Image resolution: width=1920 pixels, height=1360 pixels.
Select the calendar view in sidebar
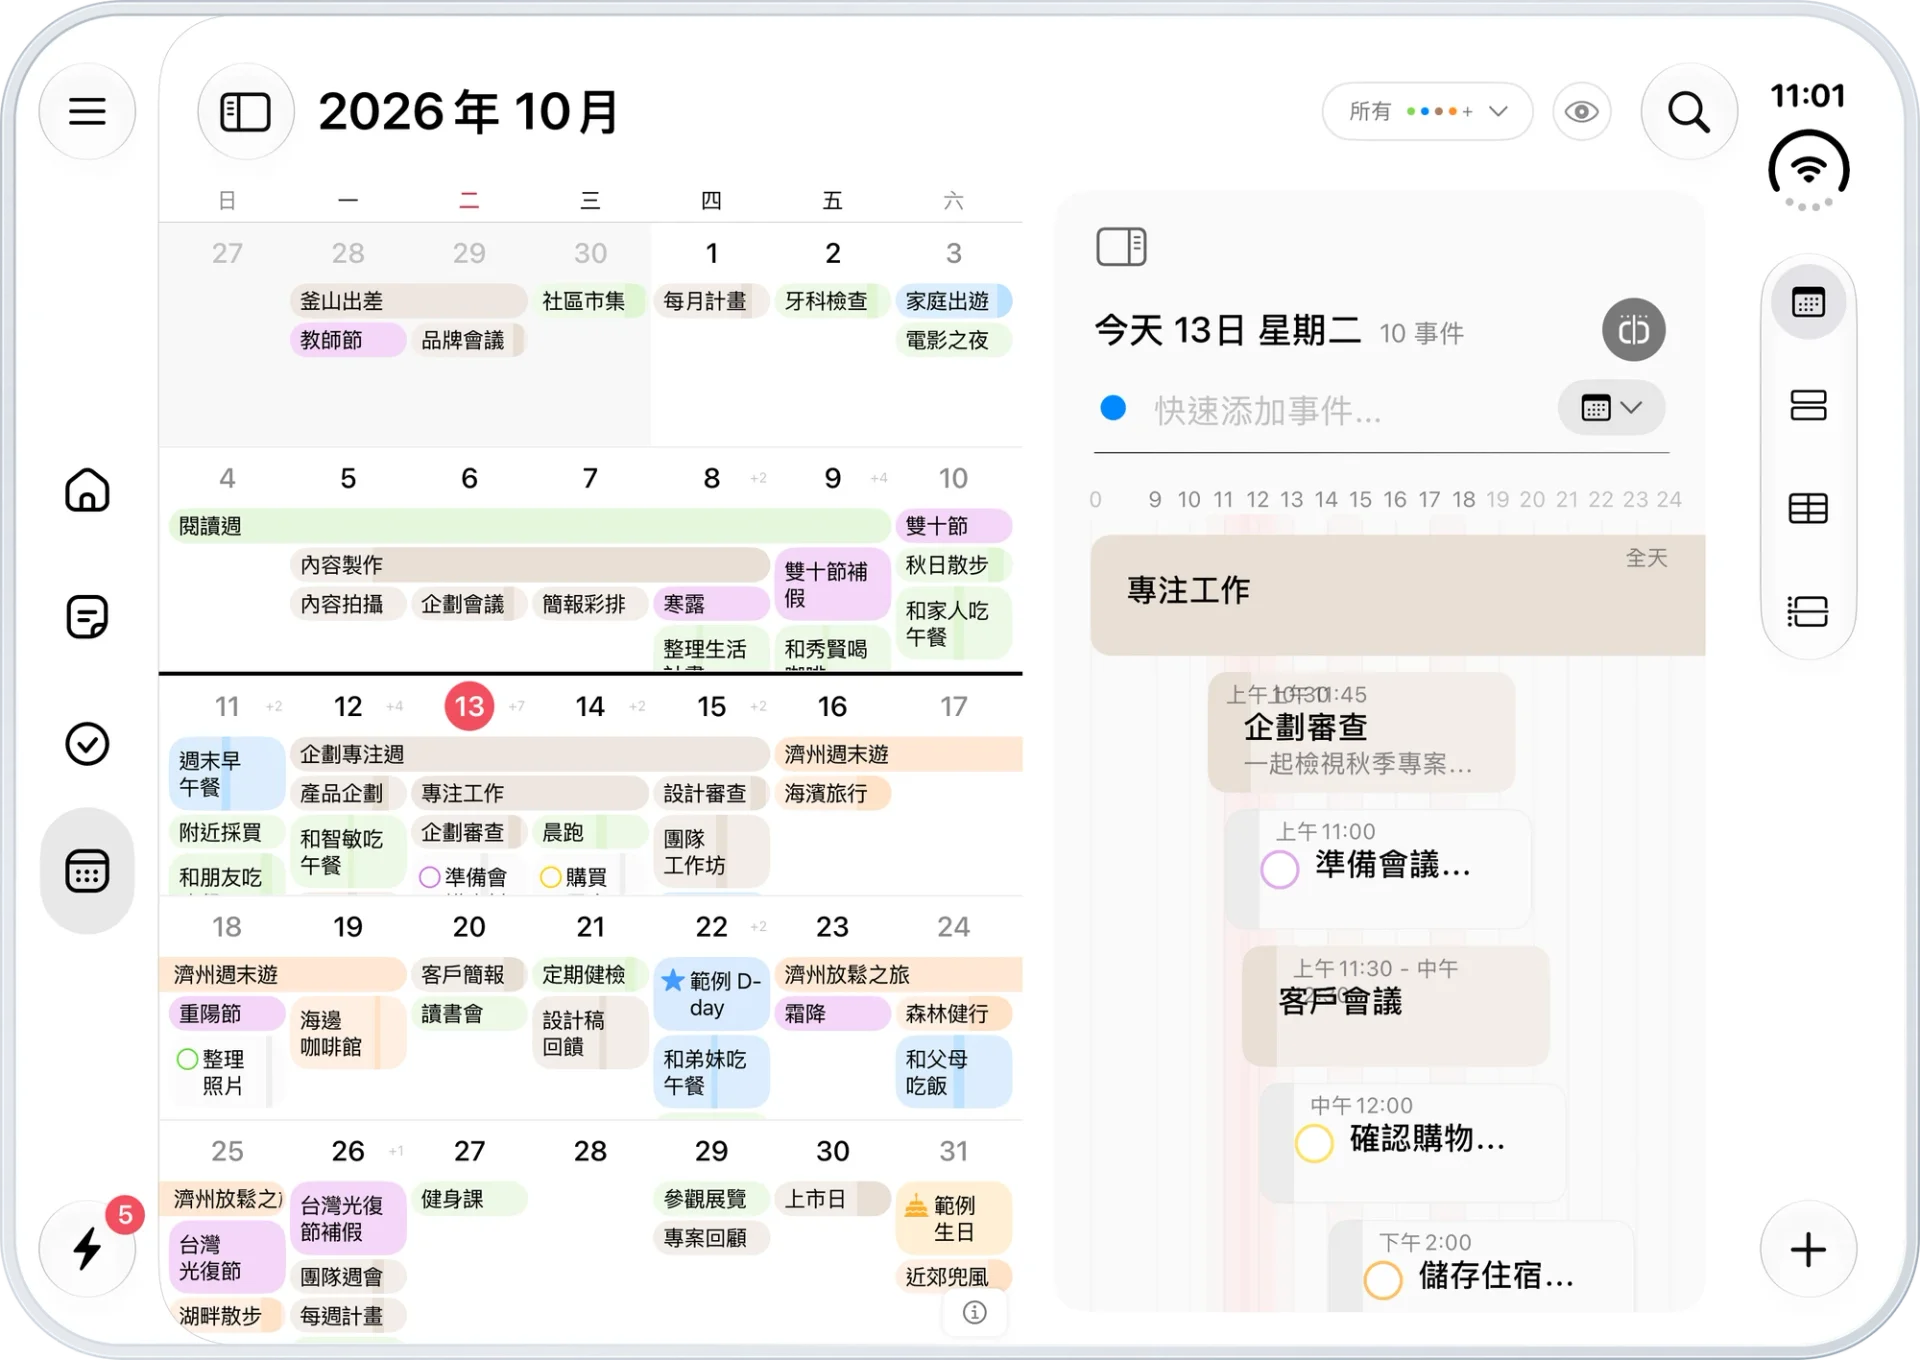[87, 871]
